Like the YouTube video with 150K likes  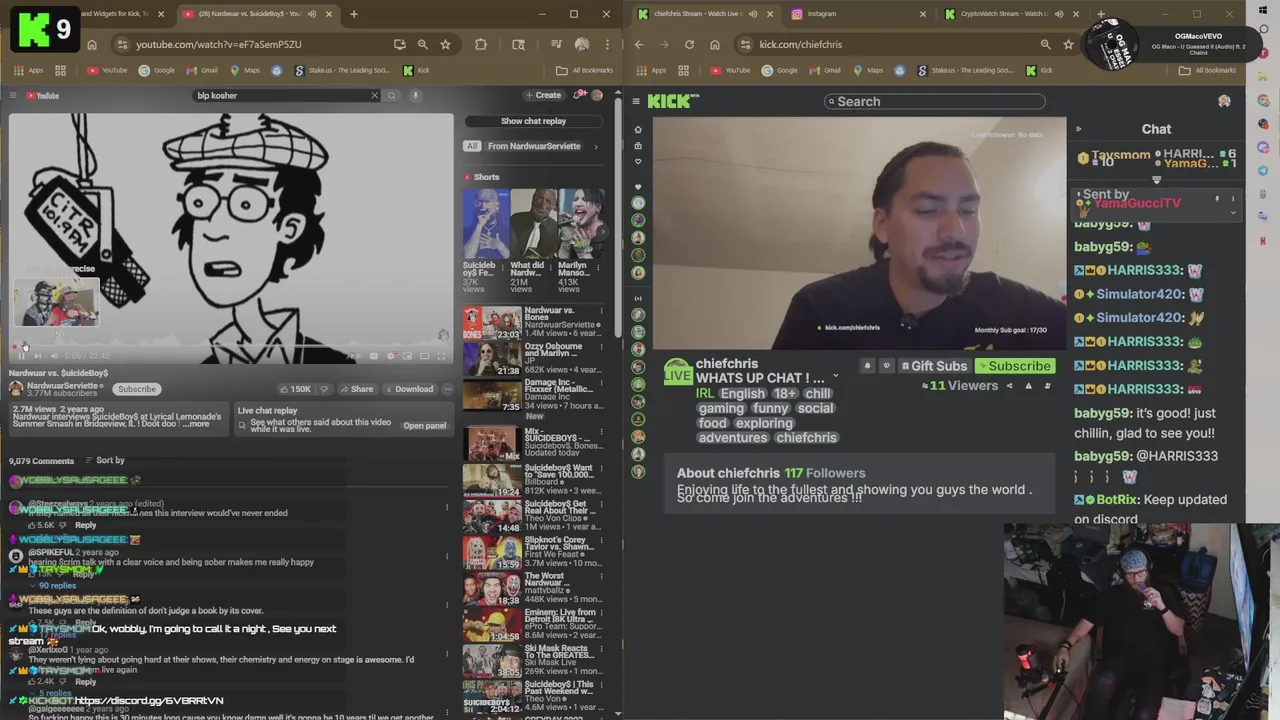[x=295, y=389]
